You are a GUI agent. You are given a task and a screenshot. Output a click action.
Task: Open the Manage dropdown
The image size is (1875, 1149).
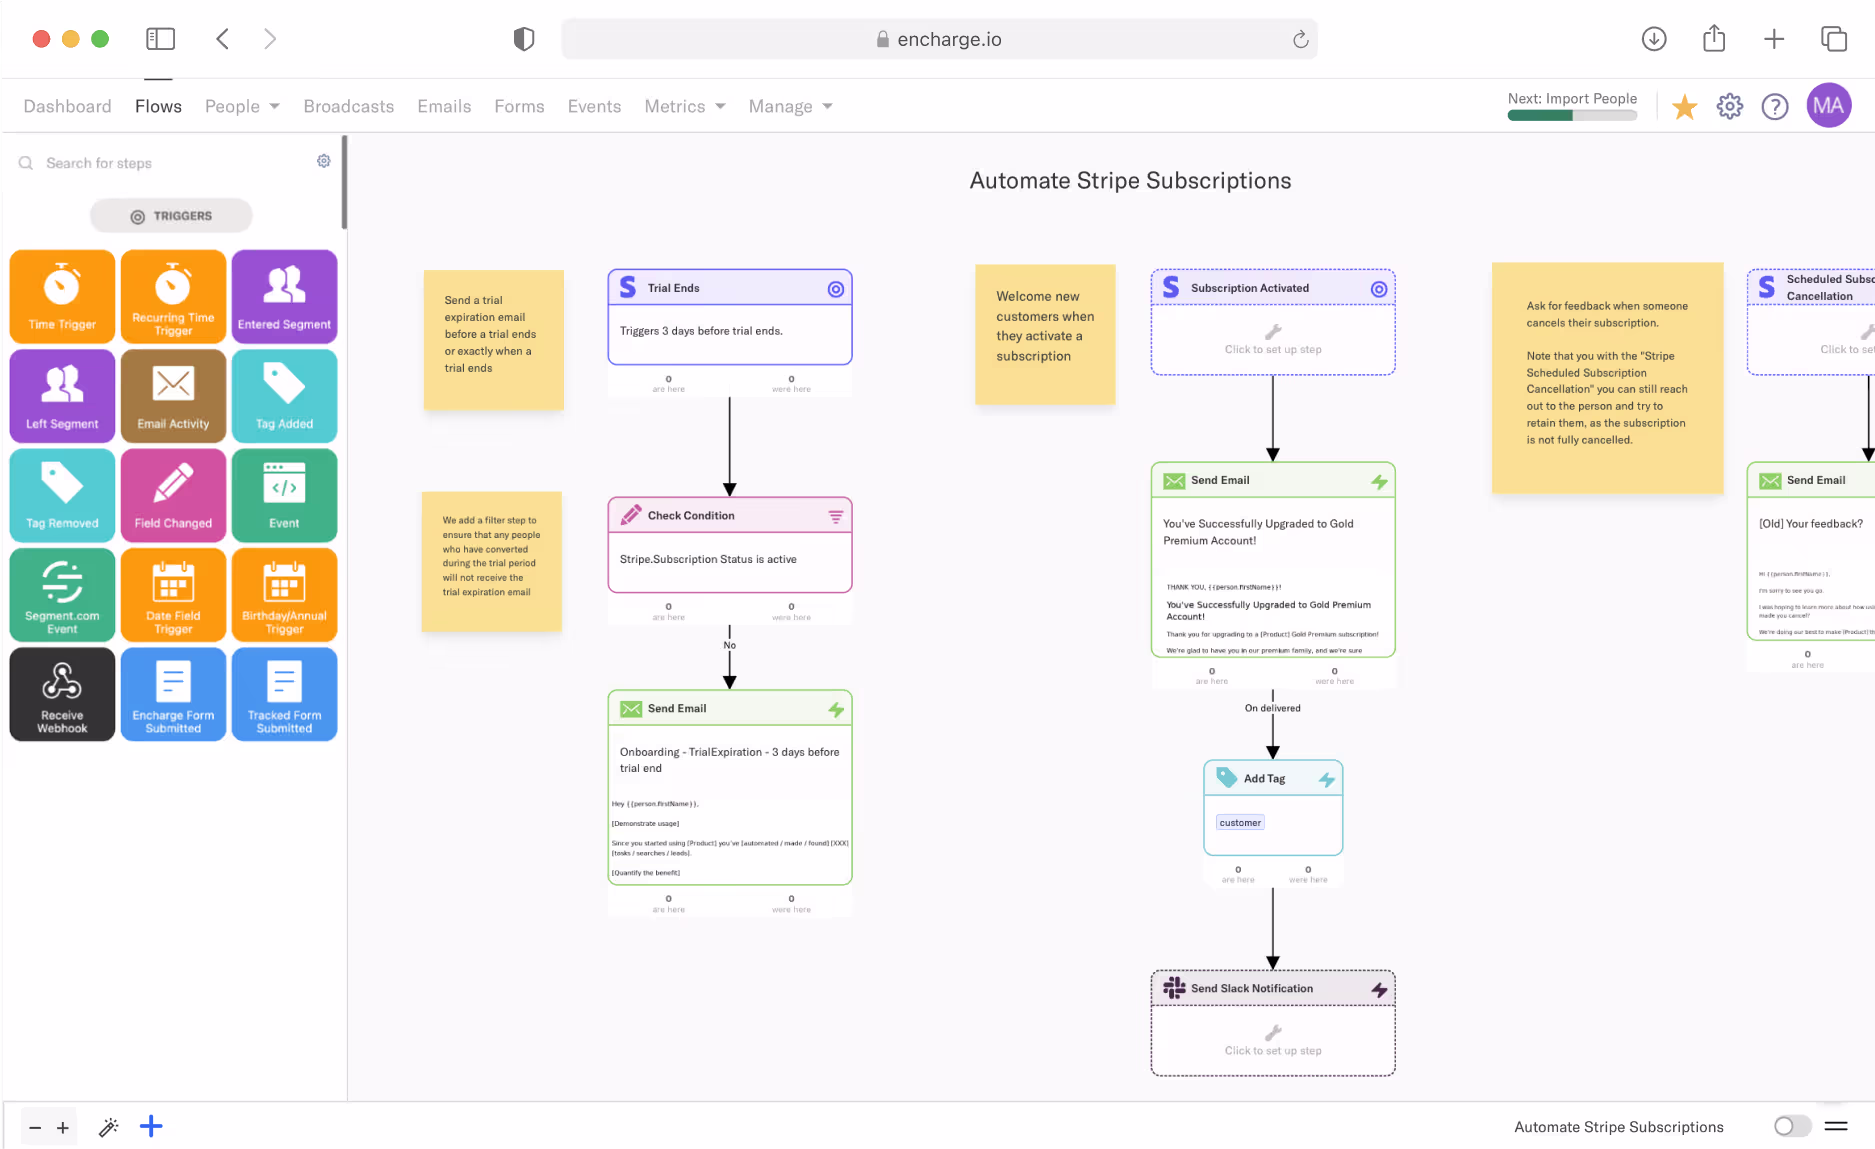pyautogui.click(x=789, y=106)
